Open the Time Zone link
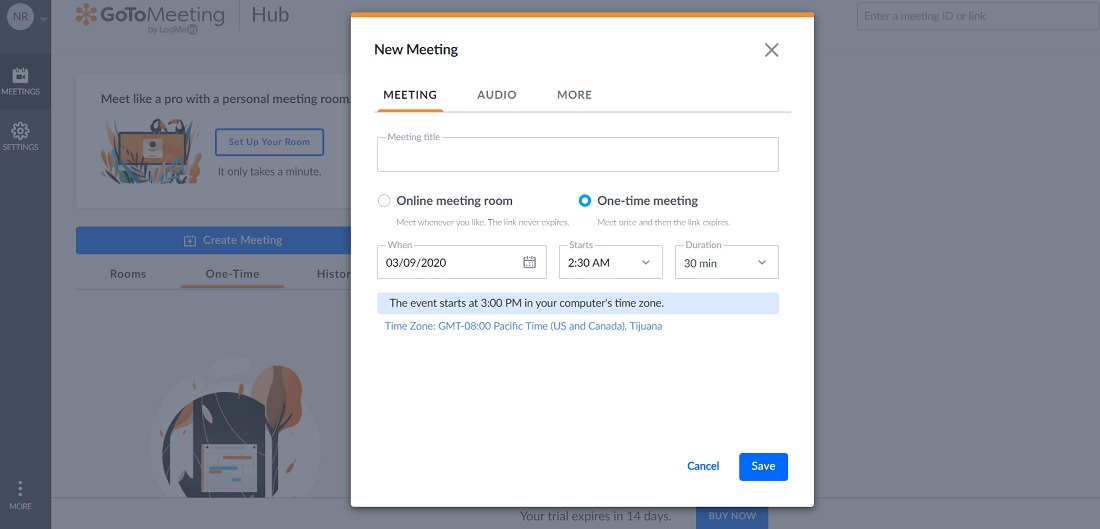Viewport: 1100px width, 529px height. point(523,326)
